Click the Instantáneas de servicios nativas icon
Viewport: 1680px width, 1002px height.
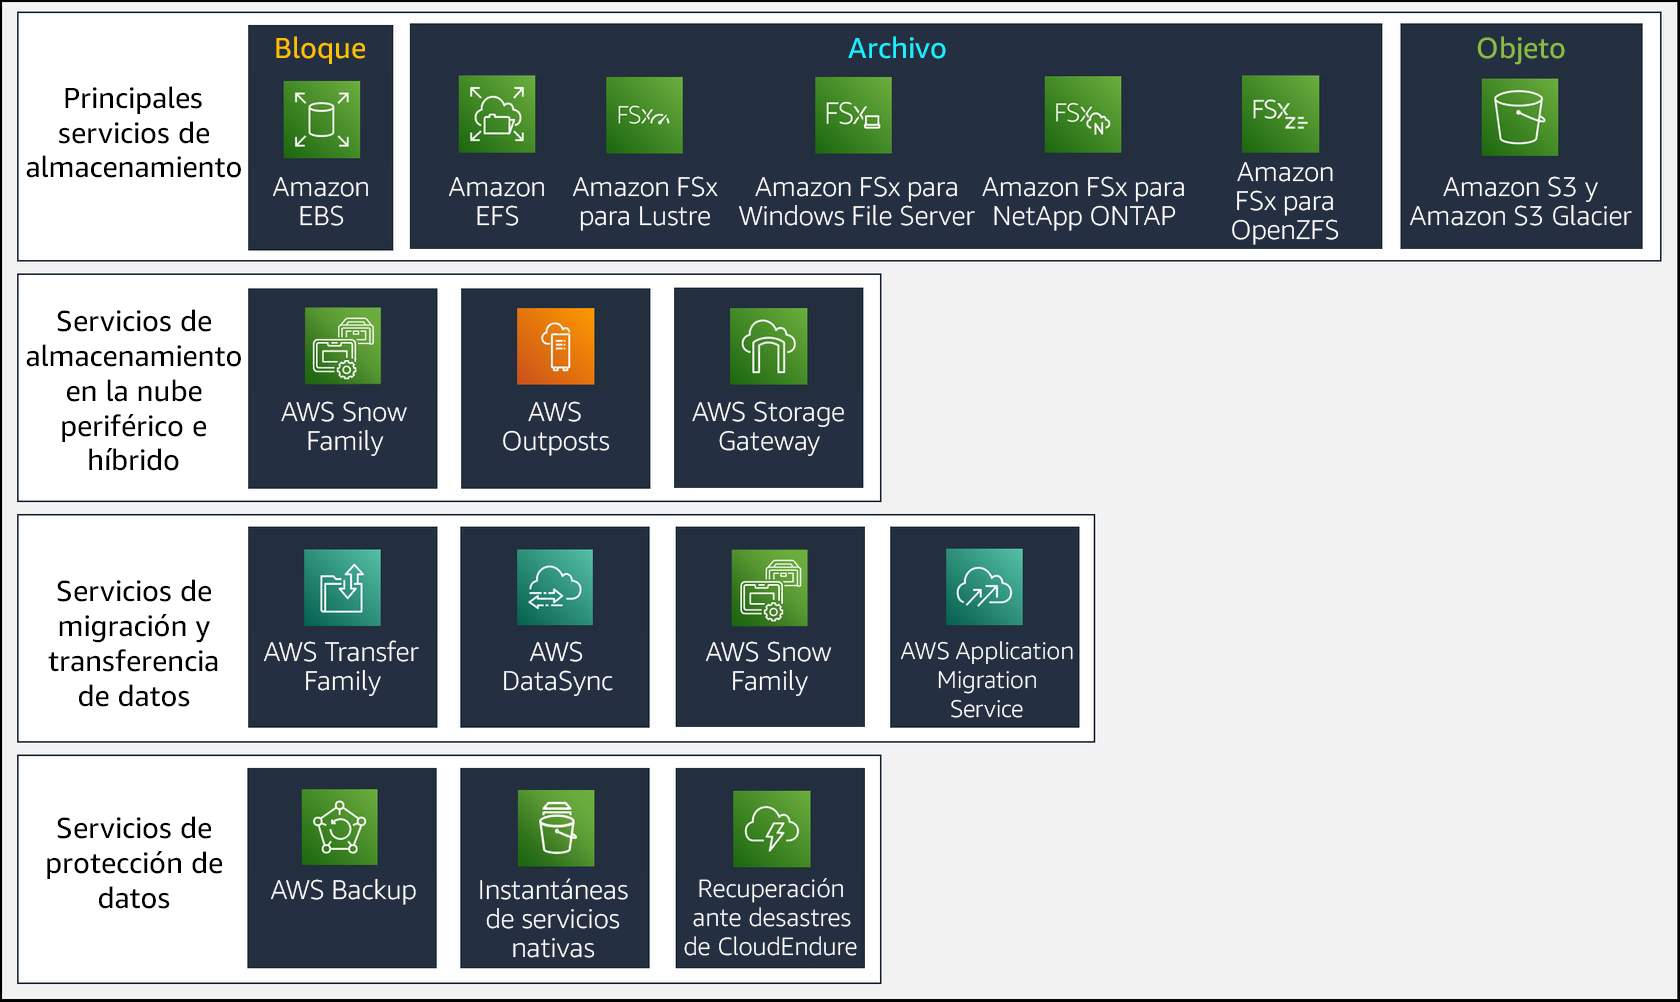tap(556, 828)
